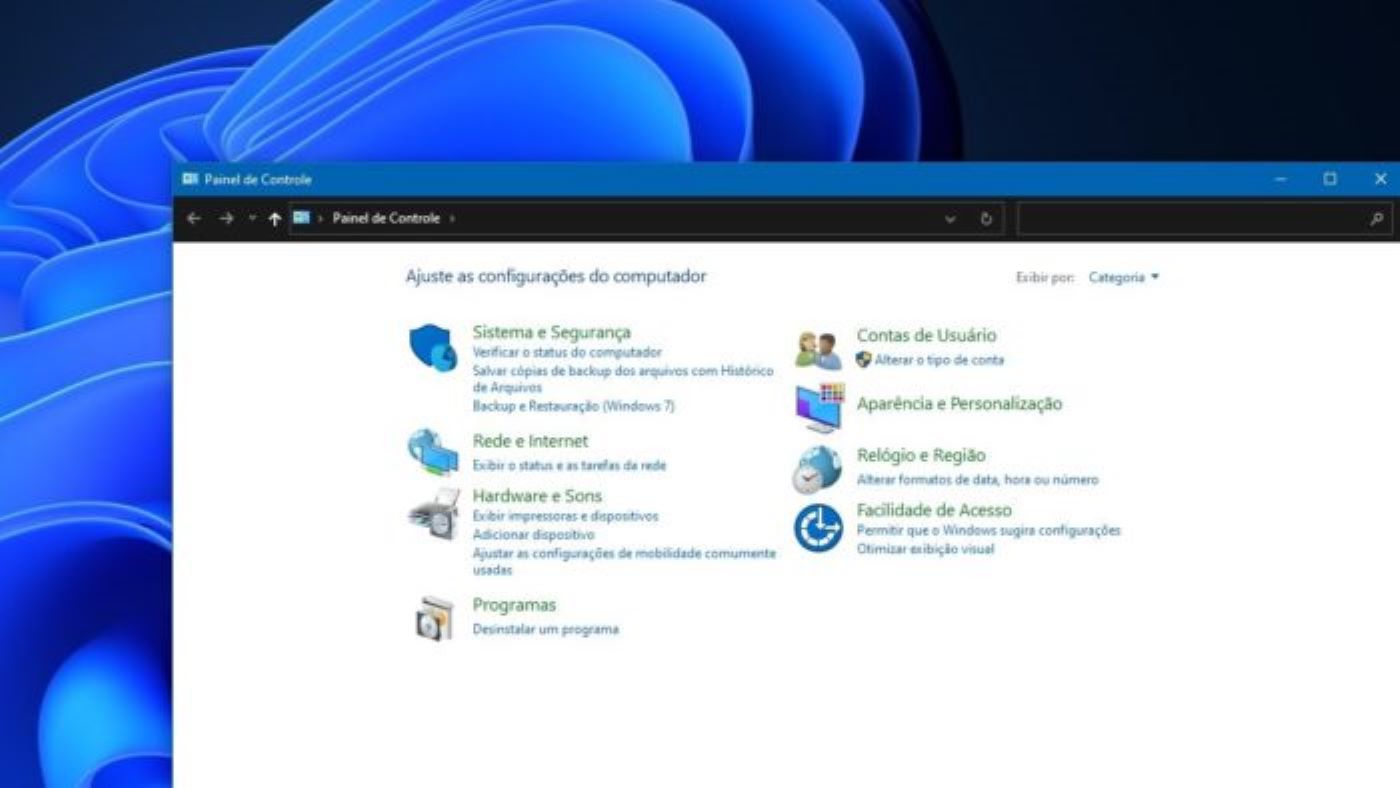This screenshot has width=1400, height=788.
Task: Minimize the Painel de Controle window
Action: pos(1281,179)
